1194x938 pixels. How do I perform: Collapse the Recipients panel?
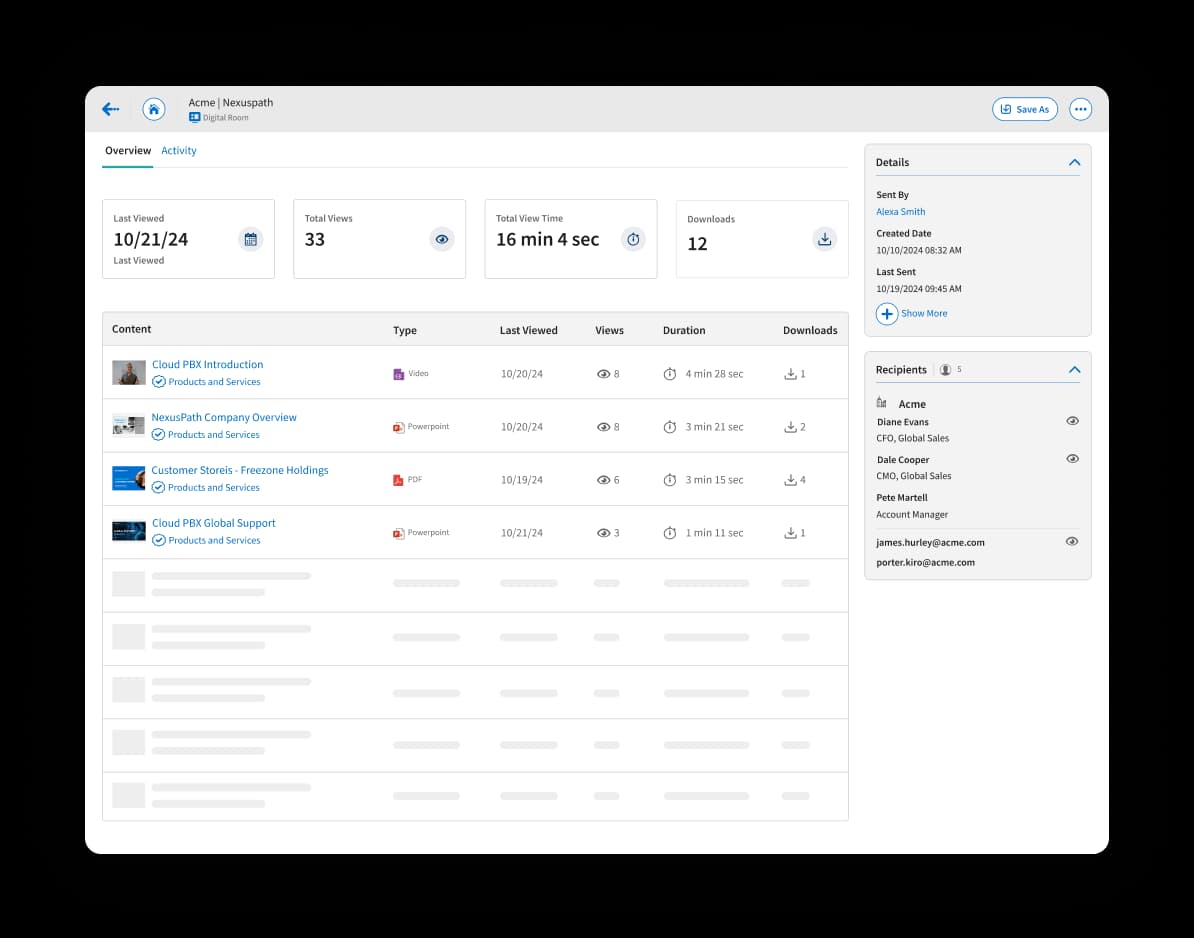click(1074, 370)
